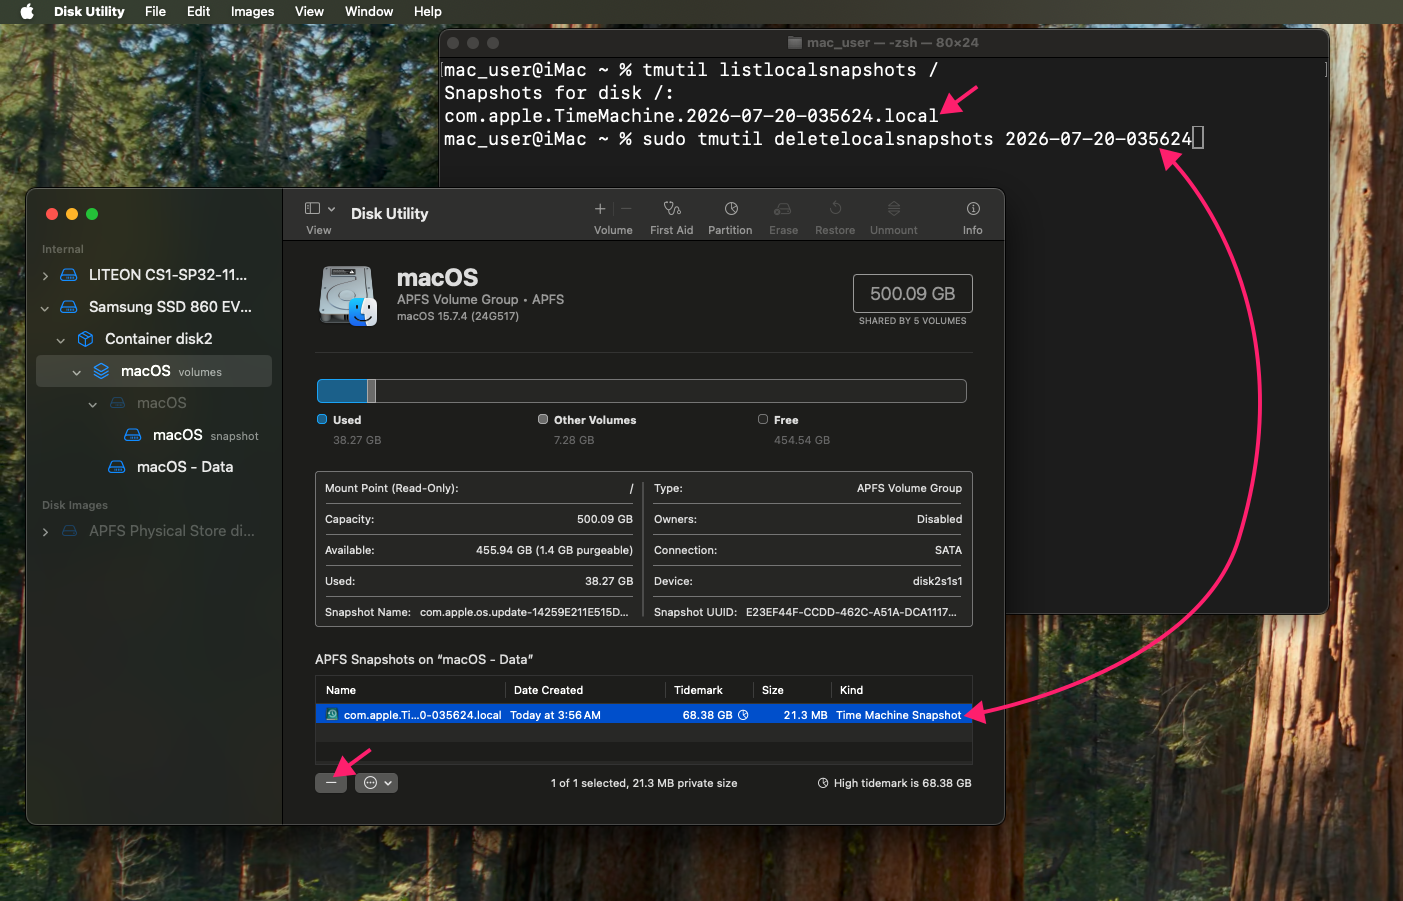The image size is (1403, 901).
Task: Click the High tidemark clock icon
Action: (x=823, y=783)
